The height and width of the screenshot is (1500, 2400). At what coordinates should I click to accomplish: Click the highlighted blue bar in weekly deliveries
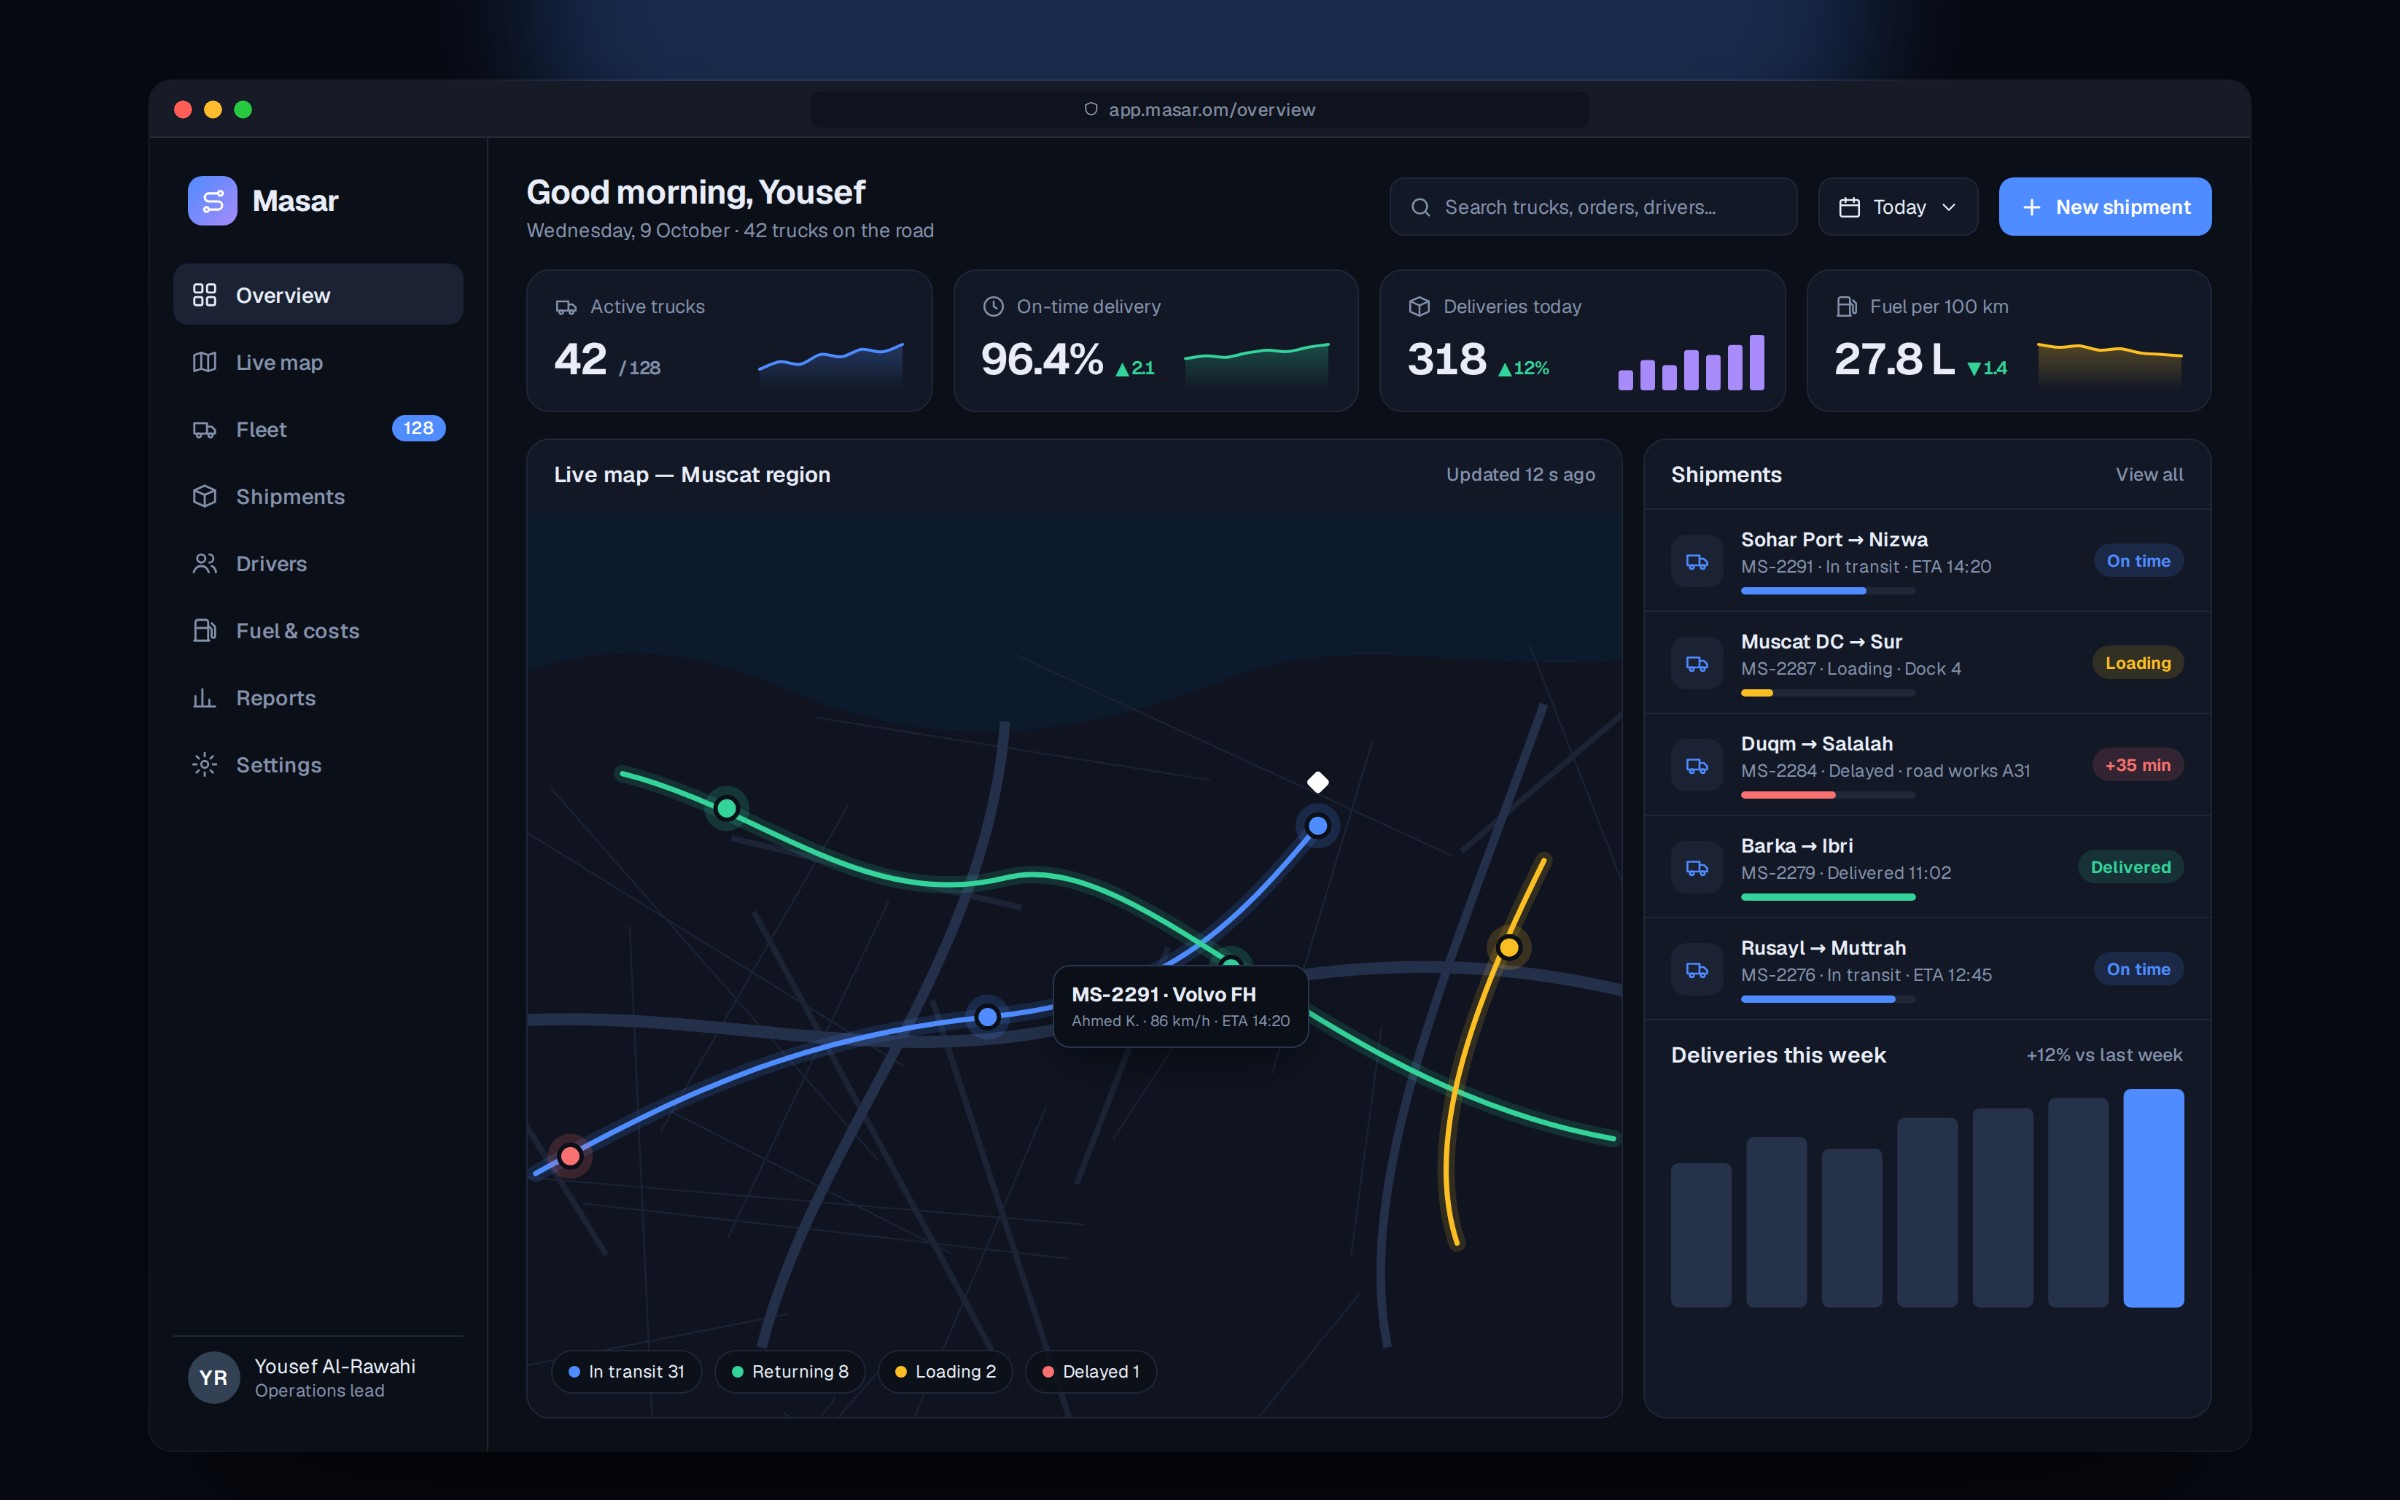[2153, 1198]
